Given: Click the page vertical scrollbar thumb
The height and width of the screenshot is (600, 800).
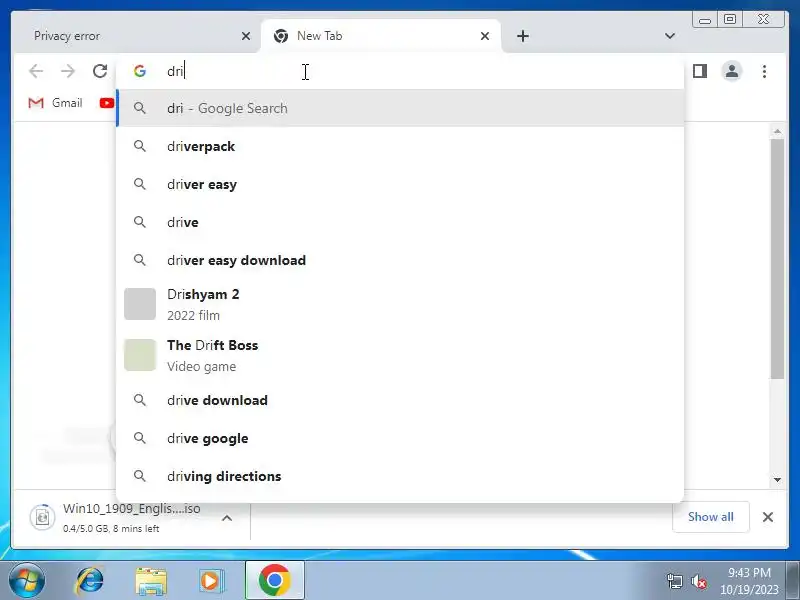Looking at the screenshot, I should 777,259.
